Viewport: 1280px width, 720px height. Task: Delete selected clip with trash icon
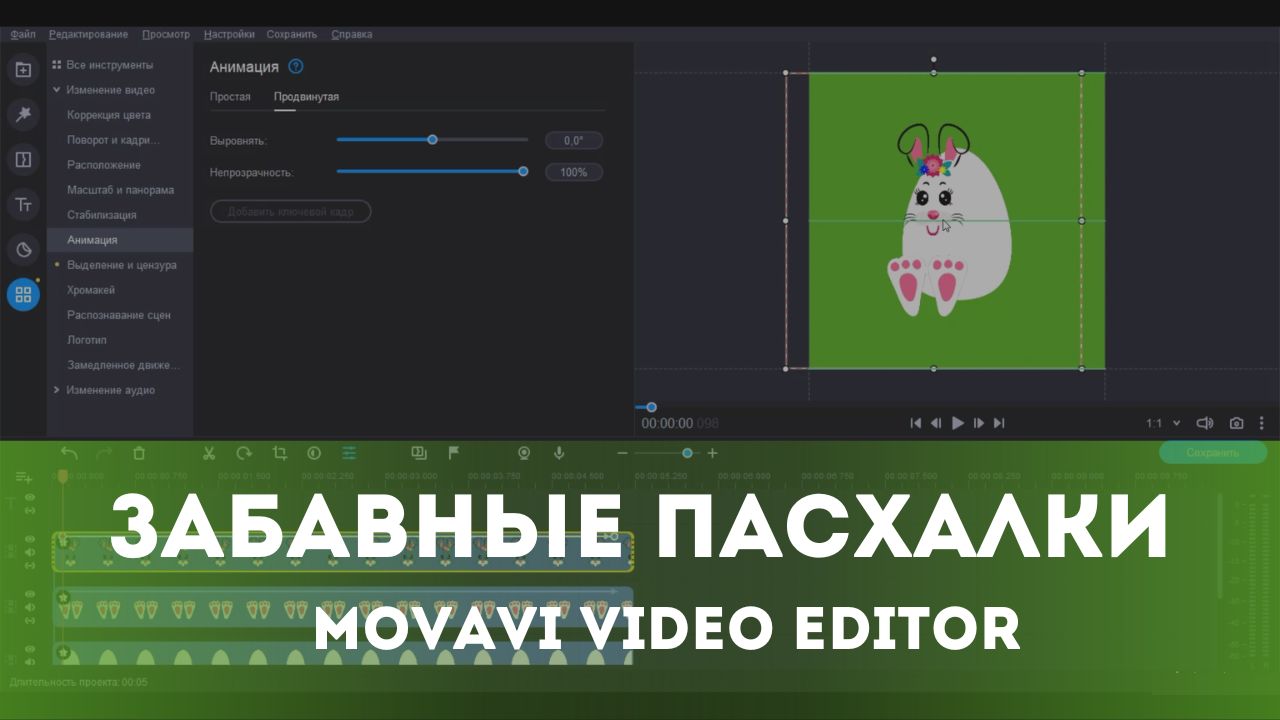139,453
